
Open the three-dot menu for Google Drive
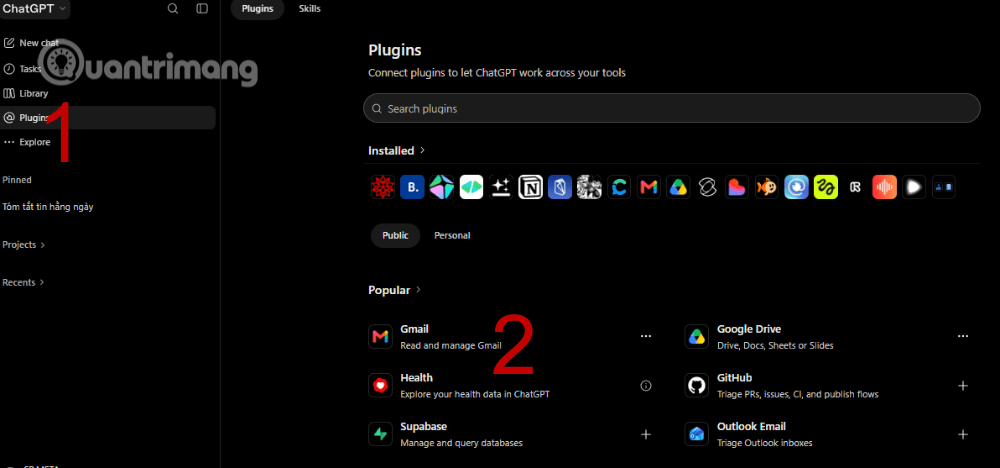click(963, 336)
